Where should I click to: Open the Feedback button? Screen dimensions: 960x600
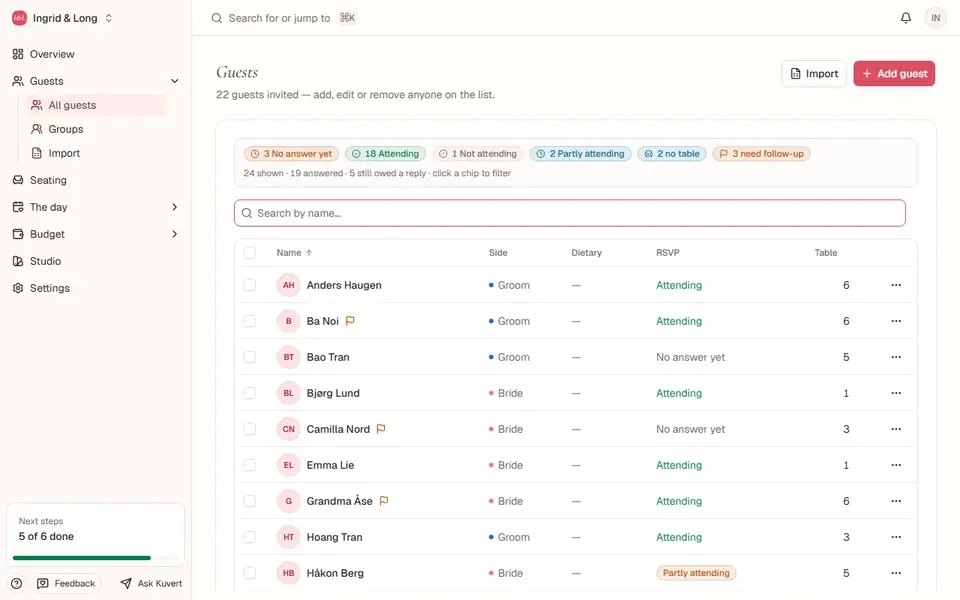[x=67, y=583]
